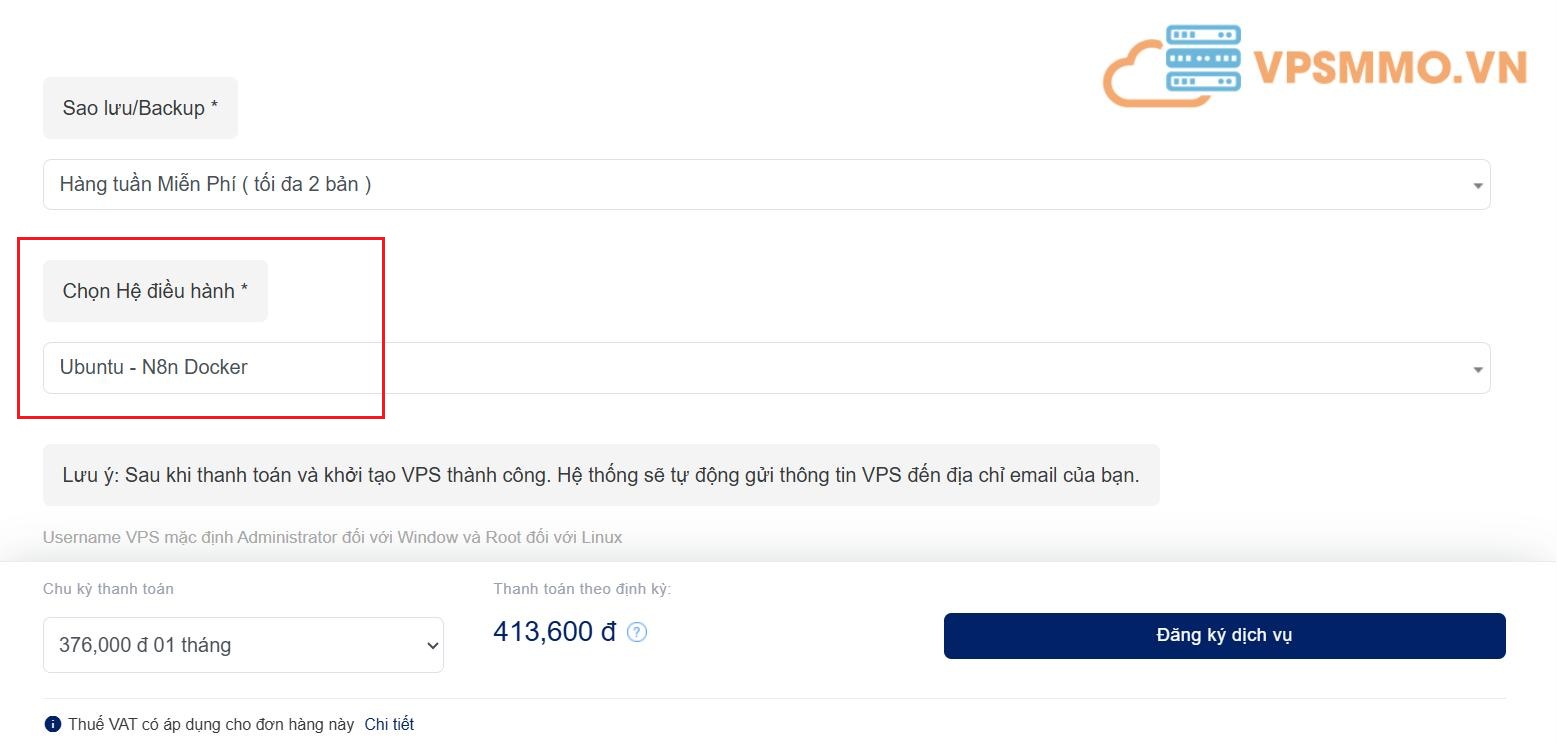Click the VPSMMO.VN logo text
1557x746 pixels.
click(1390, 67)
